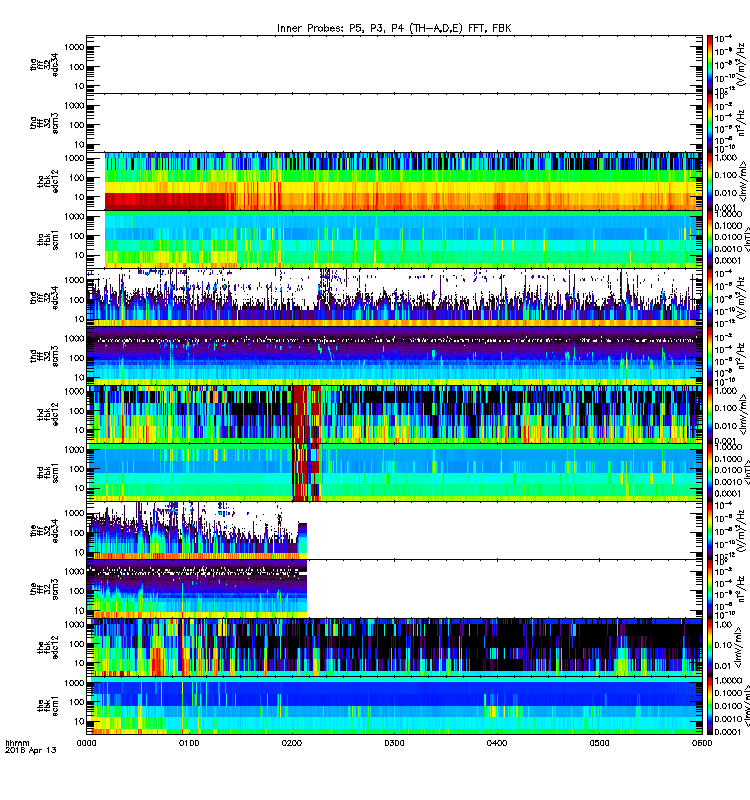Click the 0400 time axis label
Screen dimensions: 750x800
pos(497,743)
